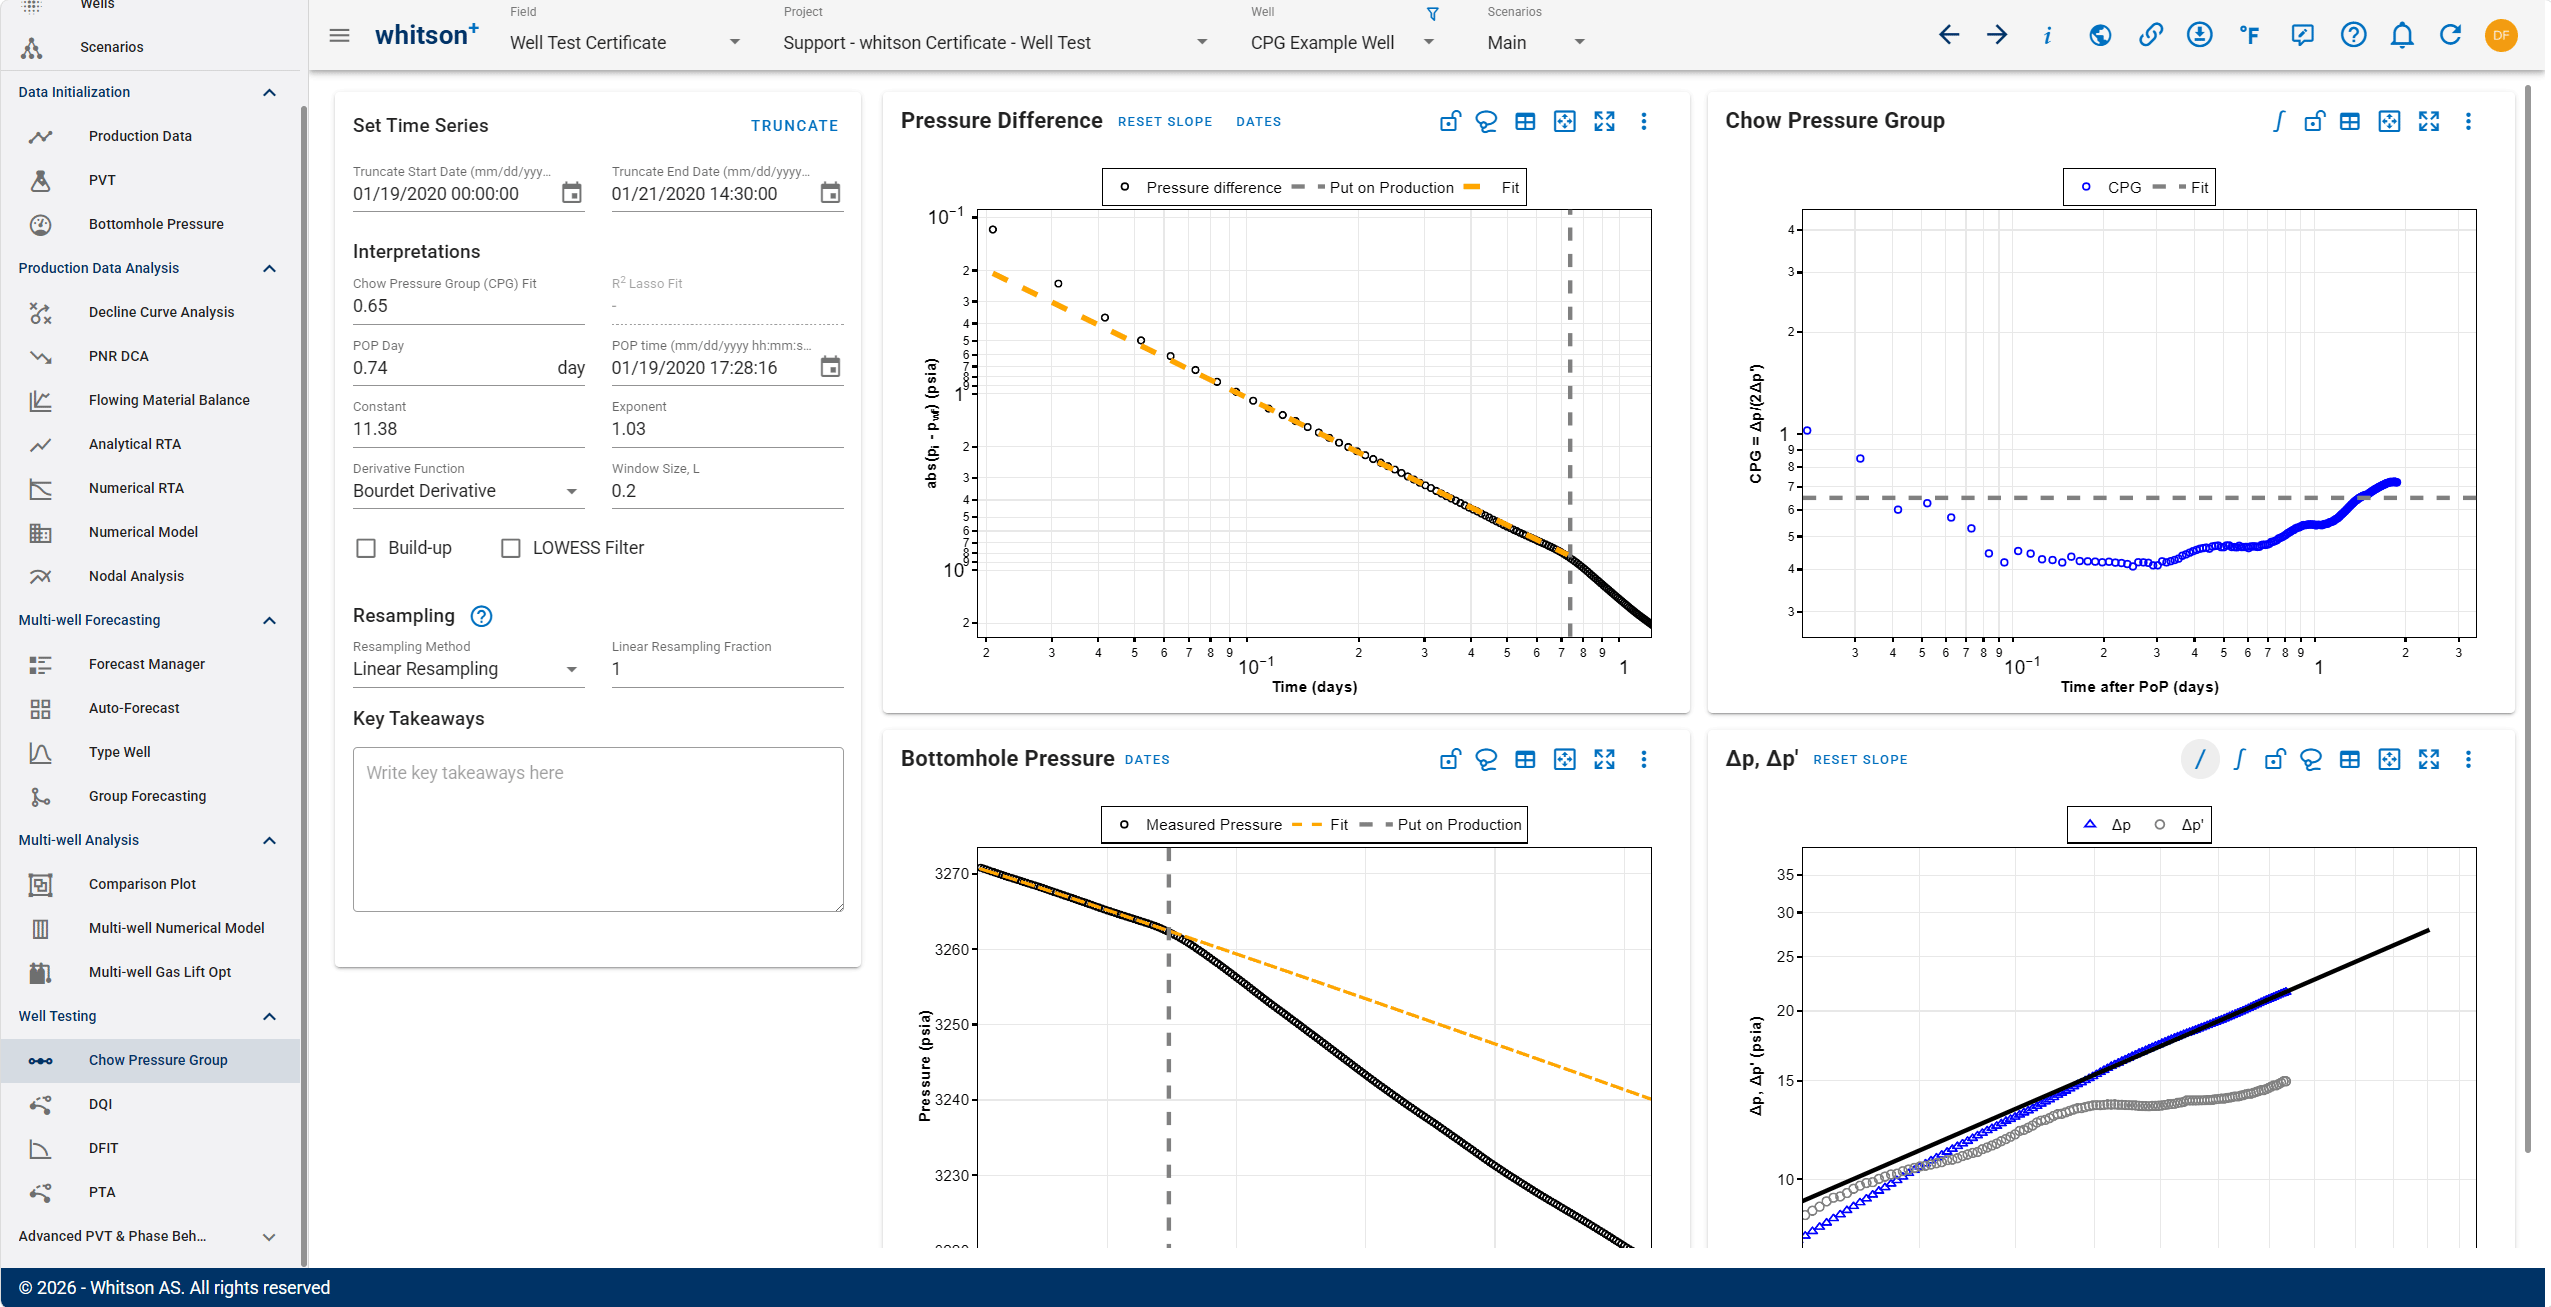The height and width of the screenshot is (1307, 2551).
Task: Fullscreen the Pressure Difference plot
Action: (x=1604, y=121)
